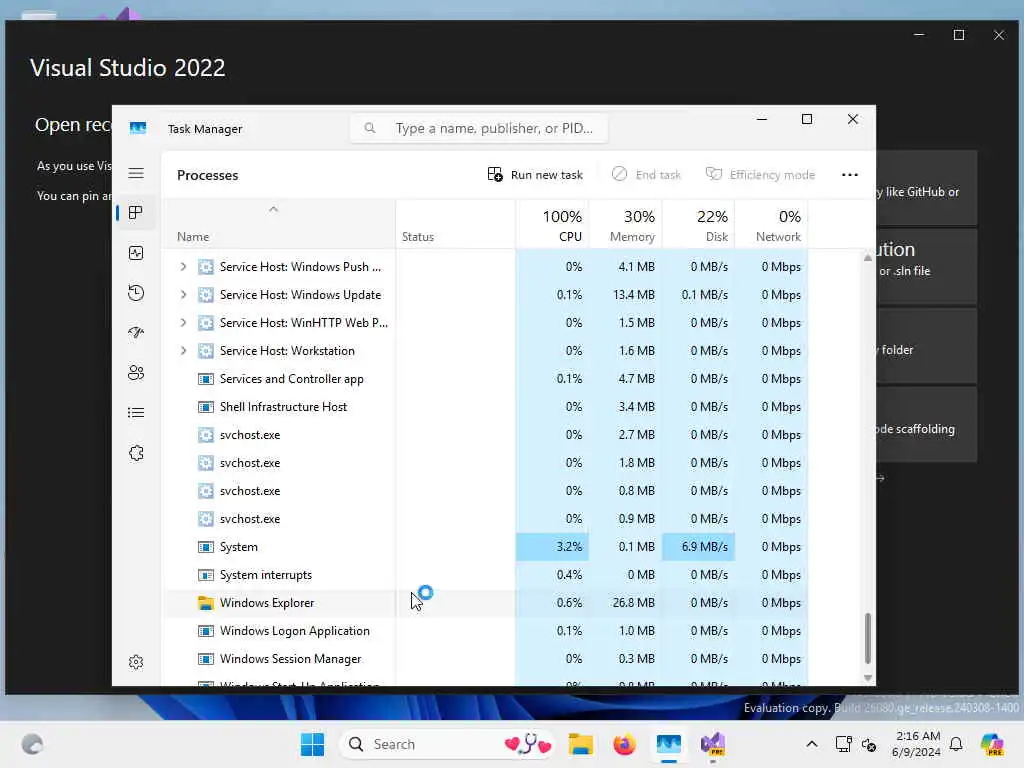Click the taskbar Search box
1024x768 pixels.
coord(447,744)
